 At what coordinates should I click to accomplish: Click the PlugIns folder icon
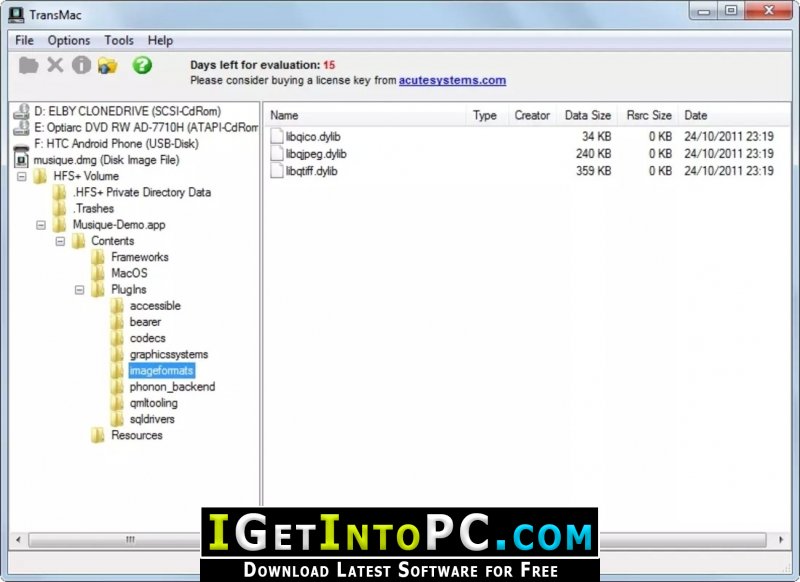[x=98, y=289]
